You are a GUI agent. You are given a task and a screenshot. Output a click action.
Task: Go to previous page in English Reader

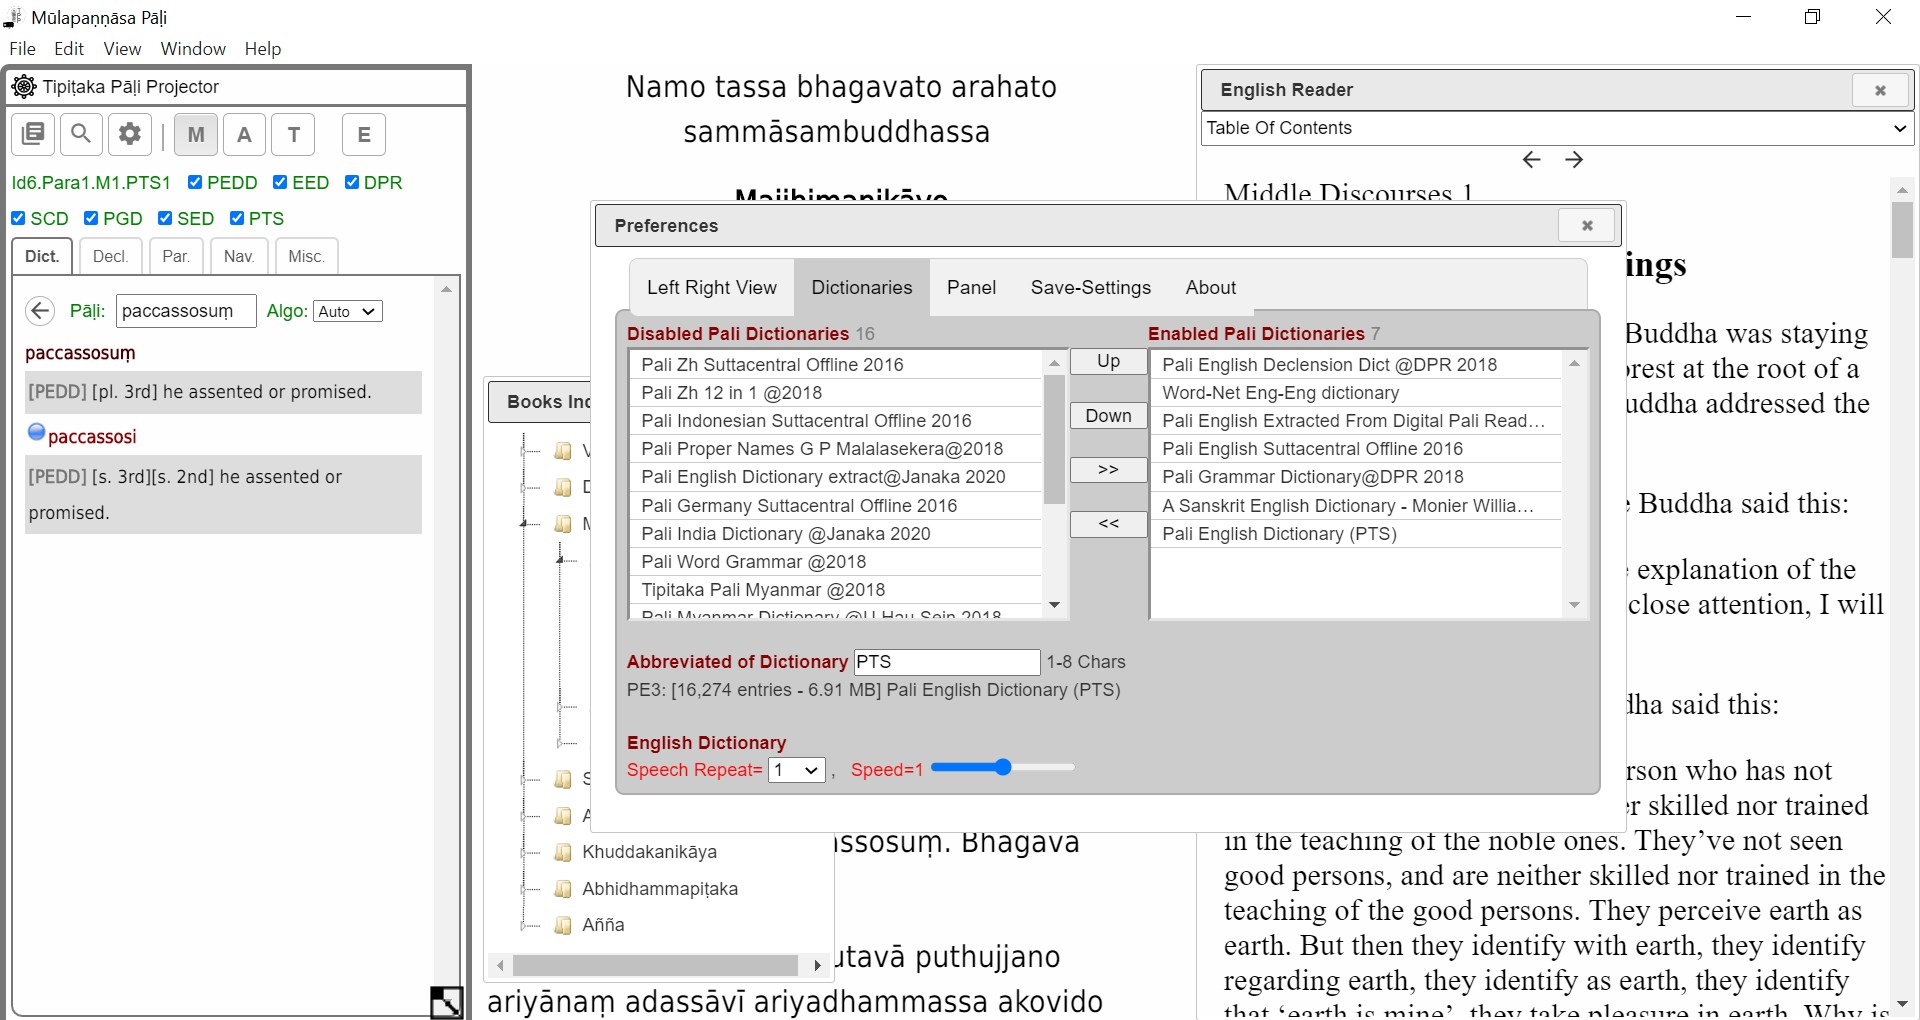pos(1531,160)
